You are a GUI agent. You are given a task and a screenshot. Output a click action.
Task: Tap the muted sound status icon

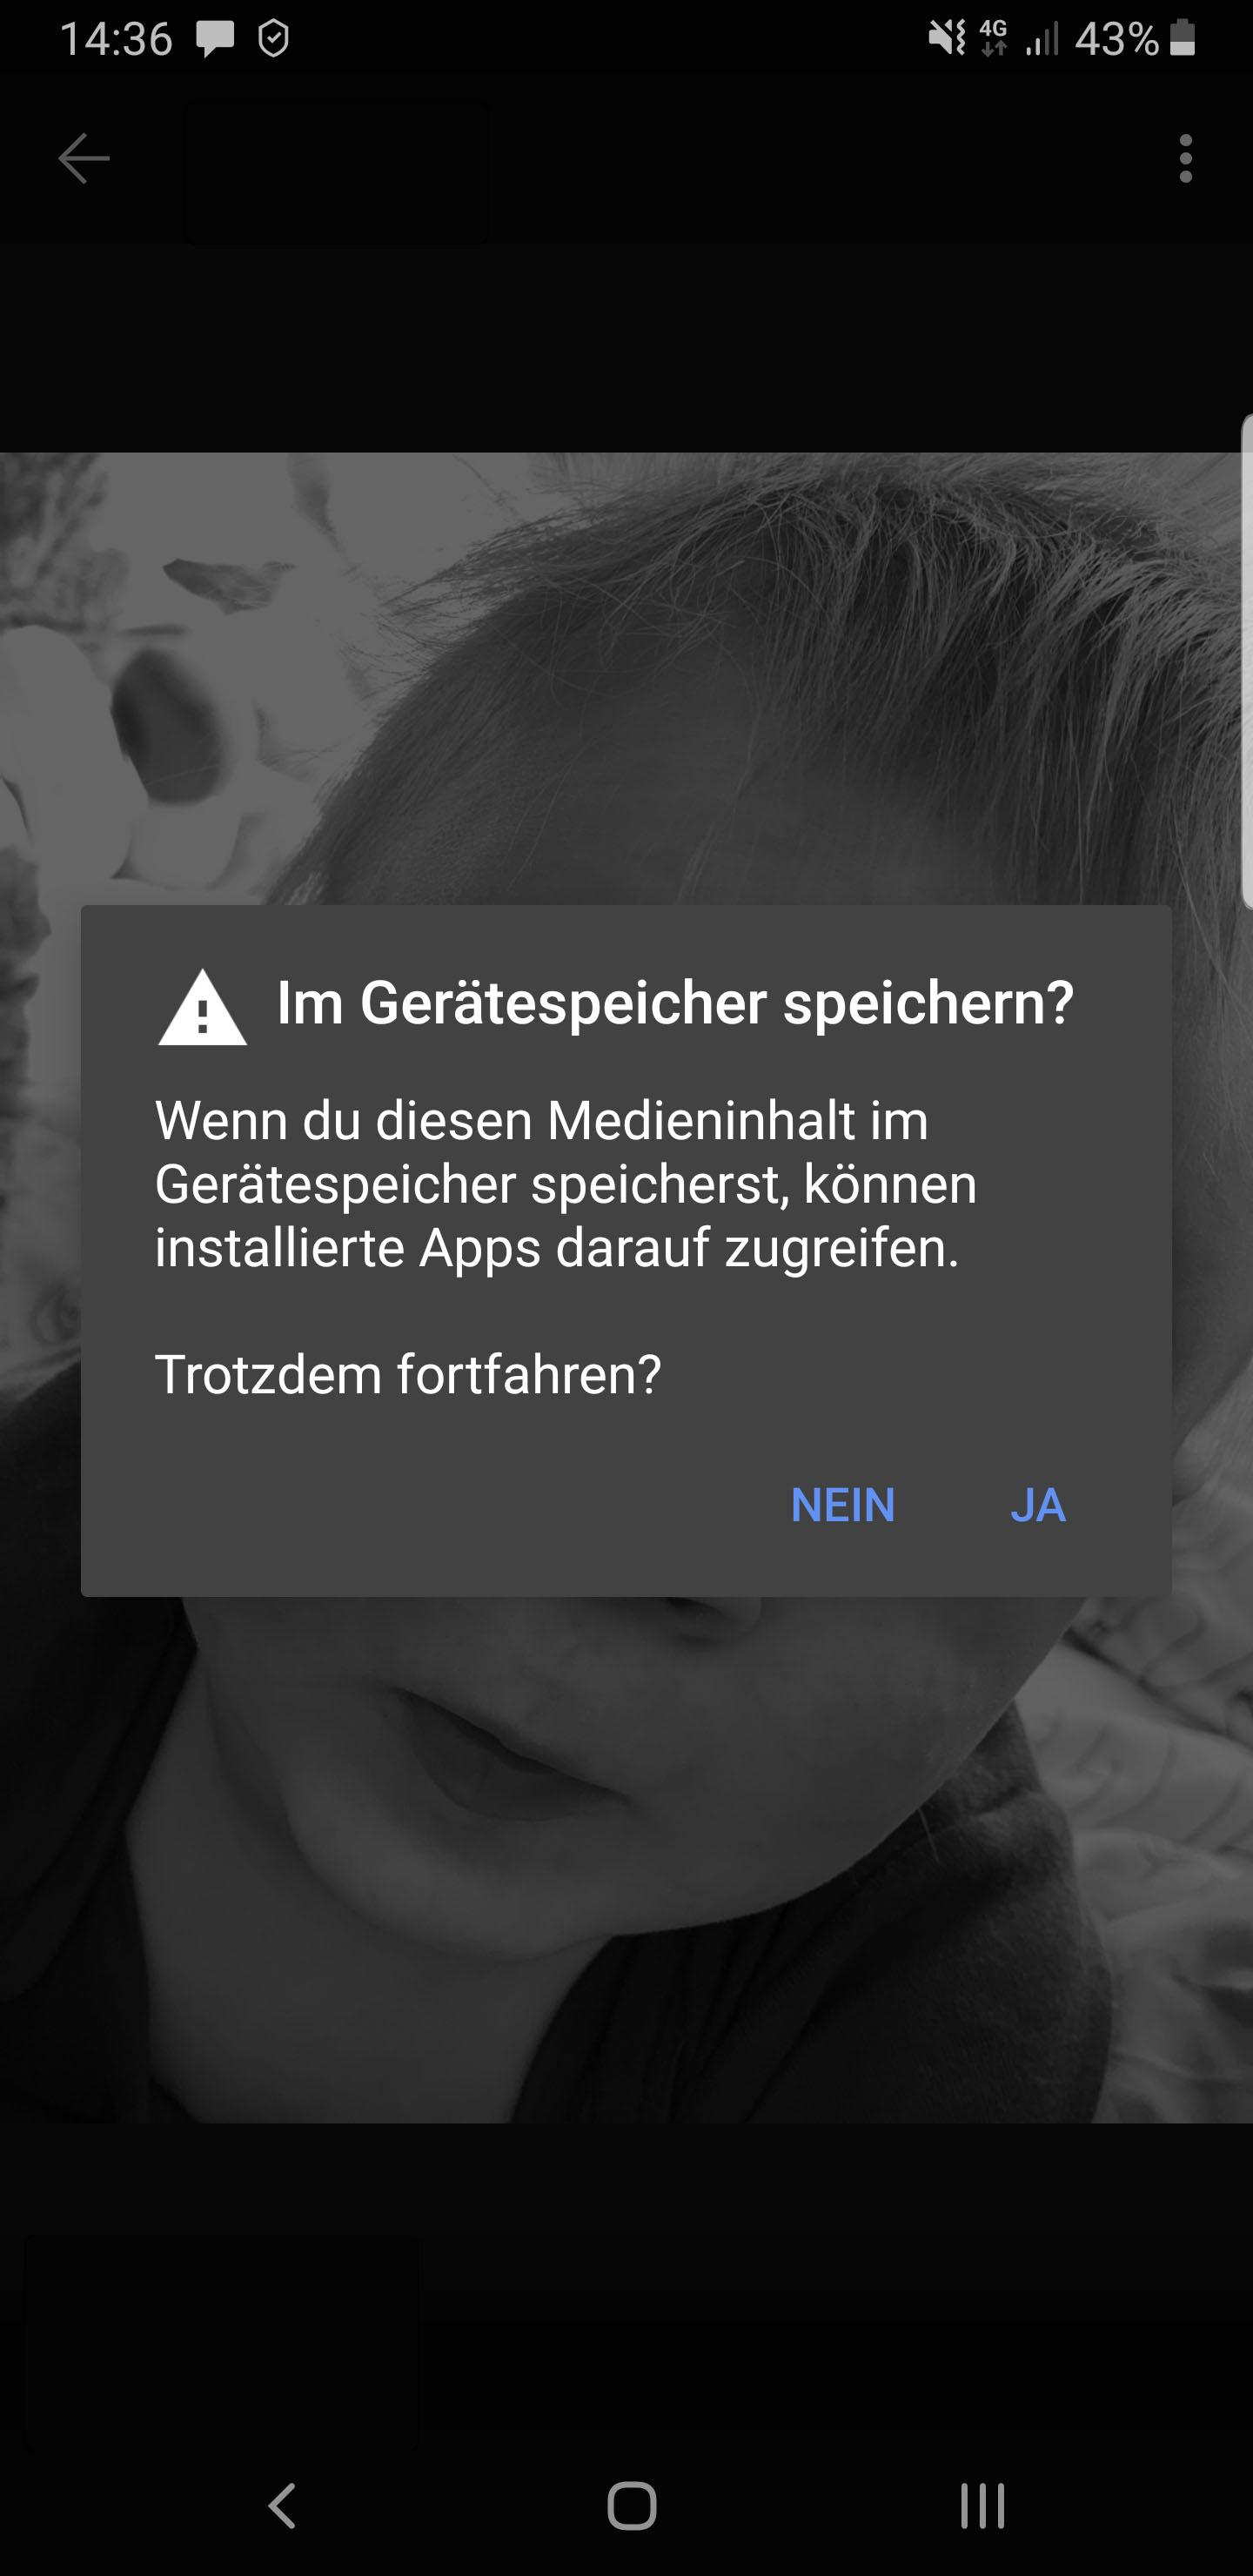(946, 38)
